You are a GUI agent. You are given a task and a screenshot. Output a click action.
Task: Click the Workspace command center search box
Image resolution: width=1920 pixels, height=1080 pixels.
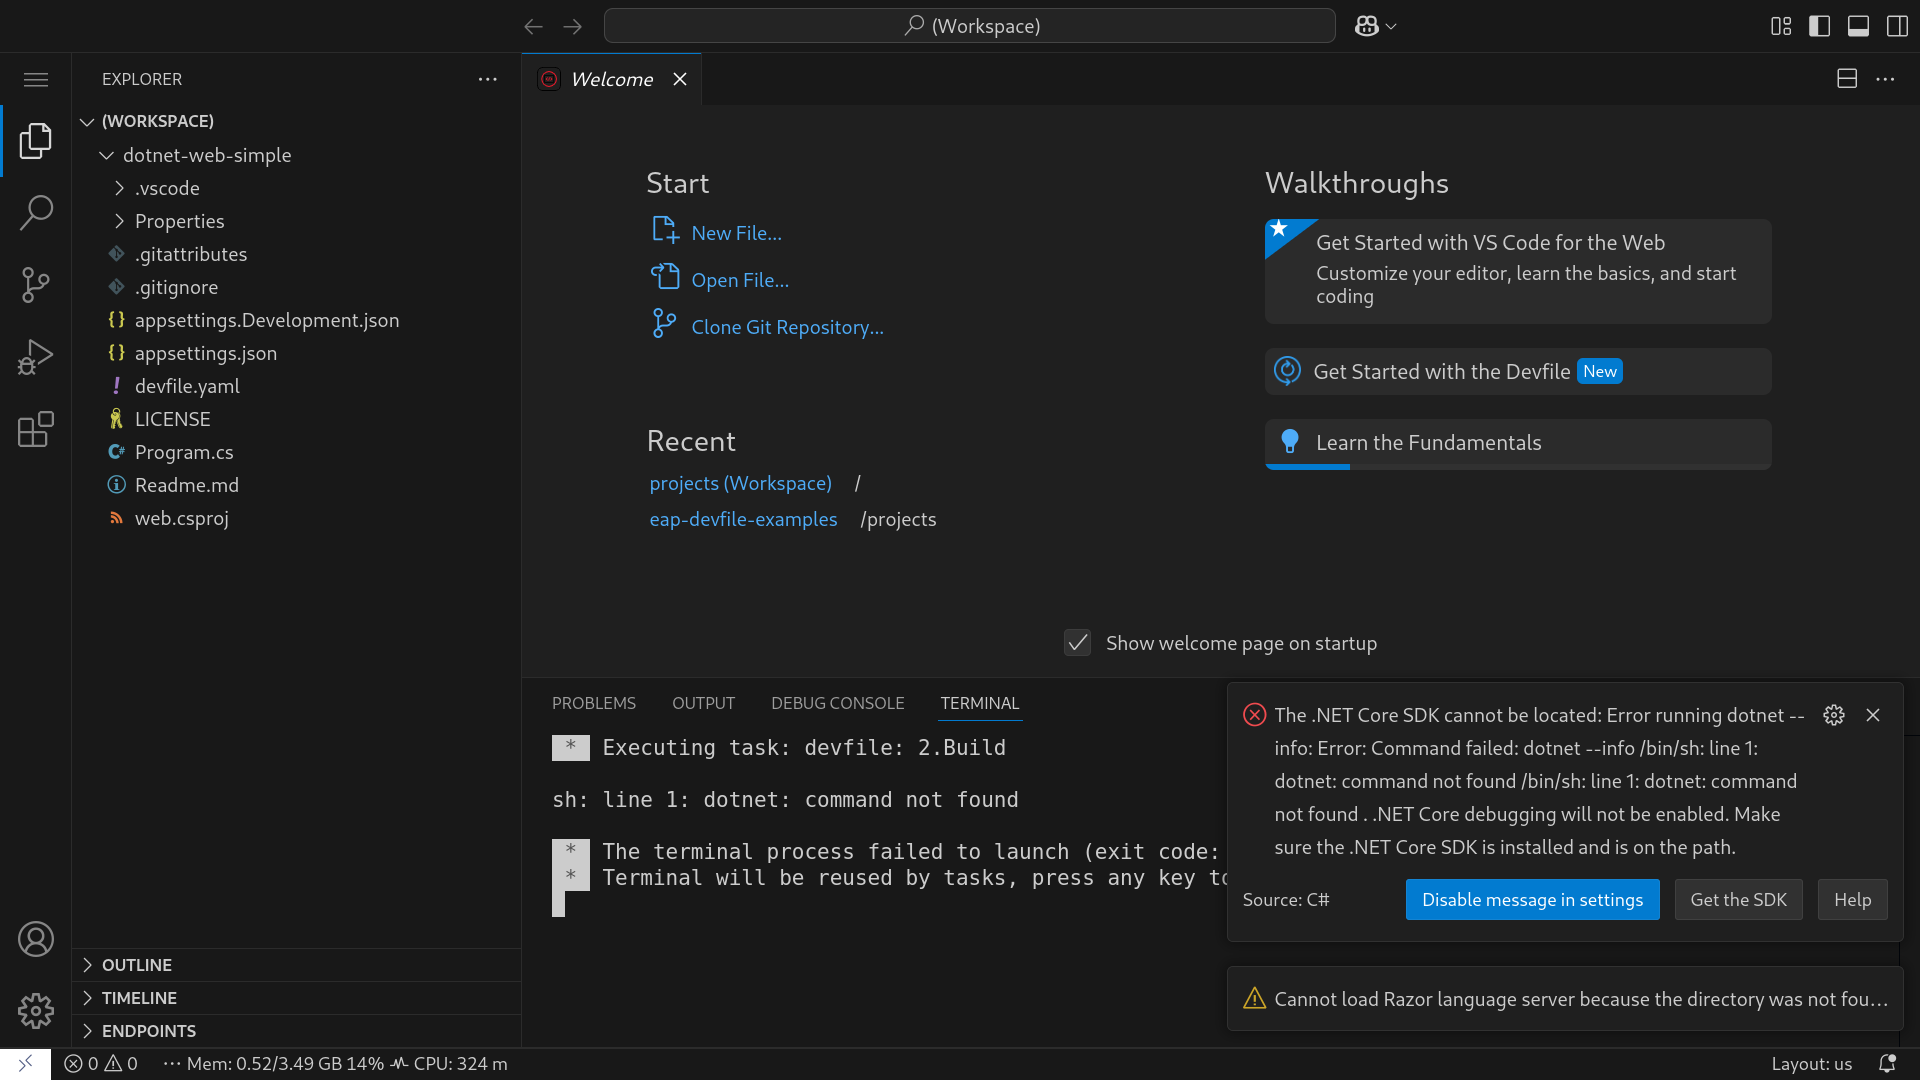(969, 26)
